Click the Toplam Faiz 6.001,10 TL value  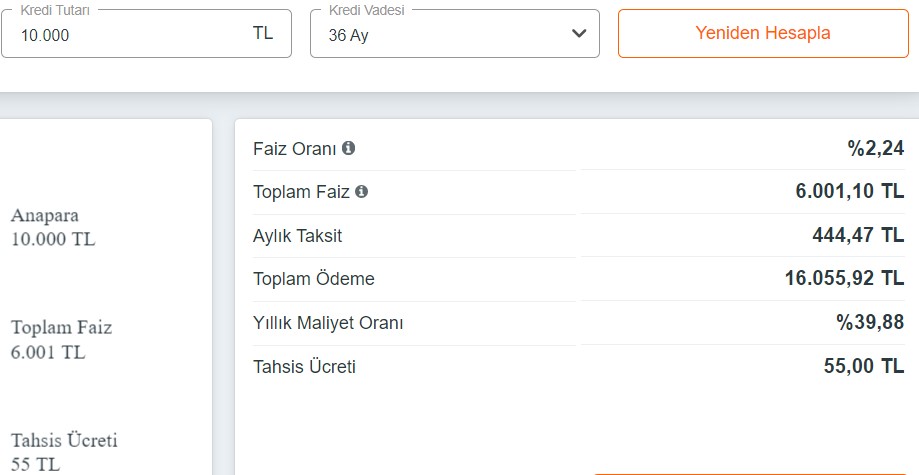[849, 191]
